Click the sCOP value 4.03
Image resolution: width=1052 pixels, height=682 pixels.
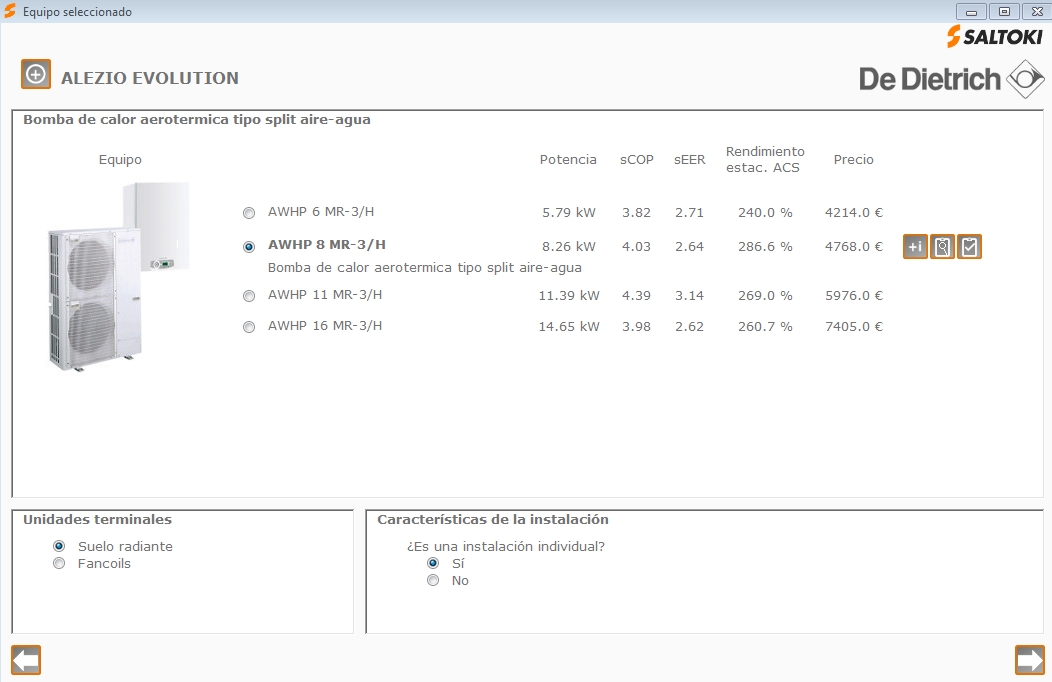(x=636, y=247)
